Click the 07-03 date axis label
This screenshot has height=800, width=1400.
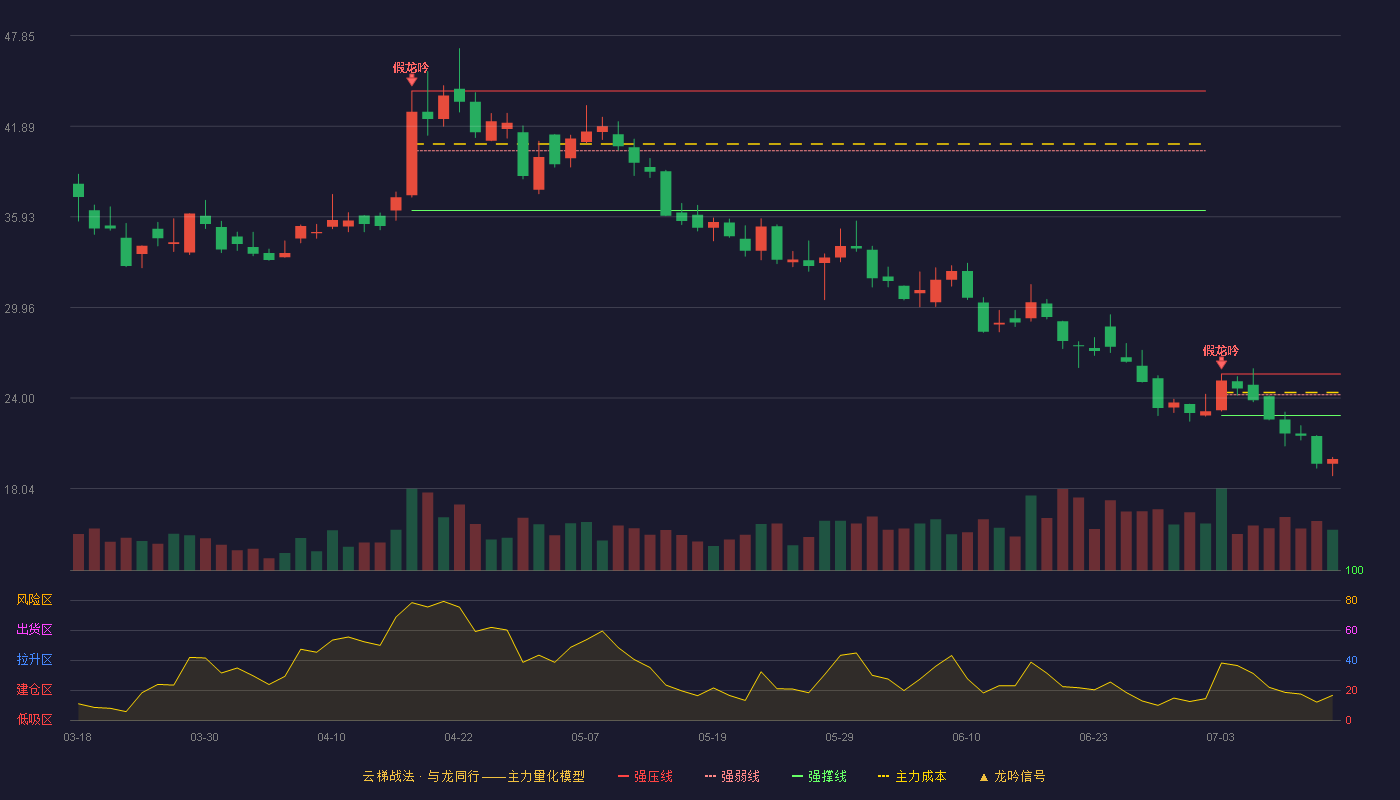coord(1220,737)
